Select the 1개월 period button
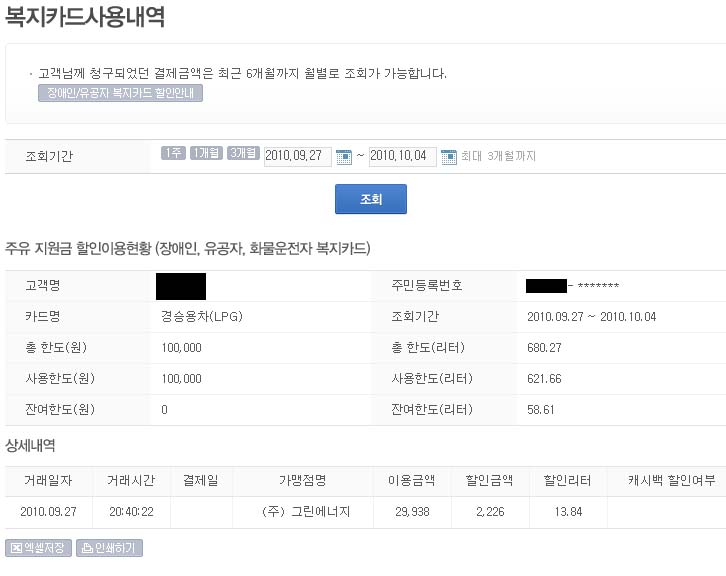The width and height of the screenshot is (726, 576). (207, 153)
